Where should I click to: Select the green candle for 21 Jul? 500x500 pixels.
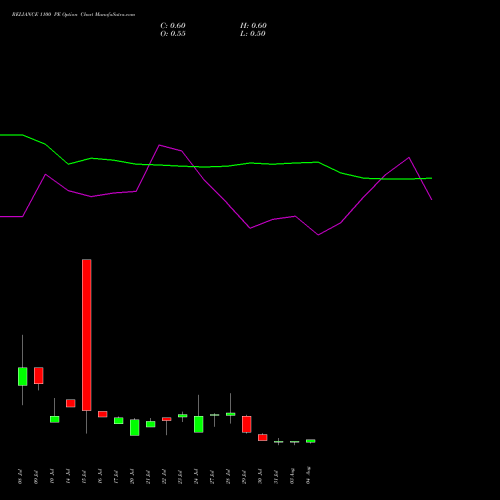click(151, 424)
